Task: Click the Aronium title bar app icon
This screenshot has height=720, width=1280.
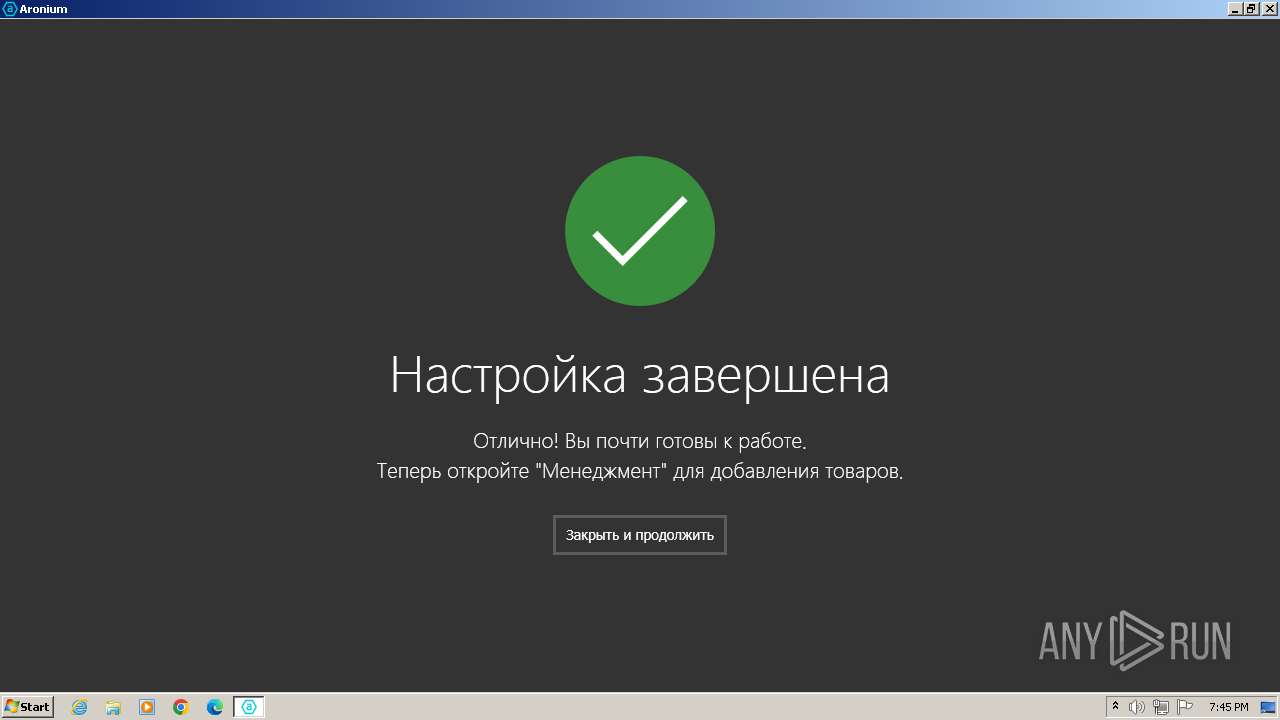Action: tap(10, 8)
